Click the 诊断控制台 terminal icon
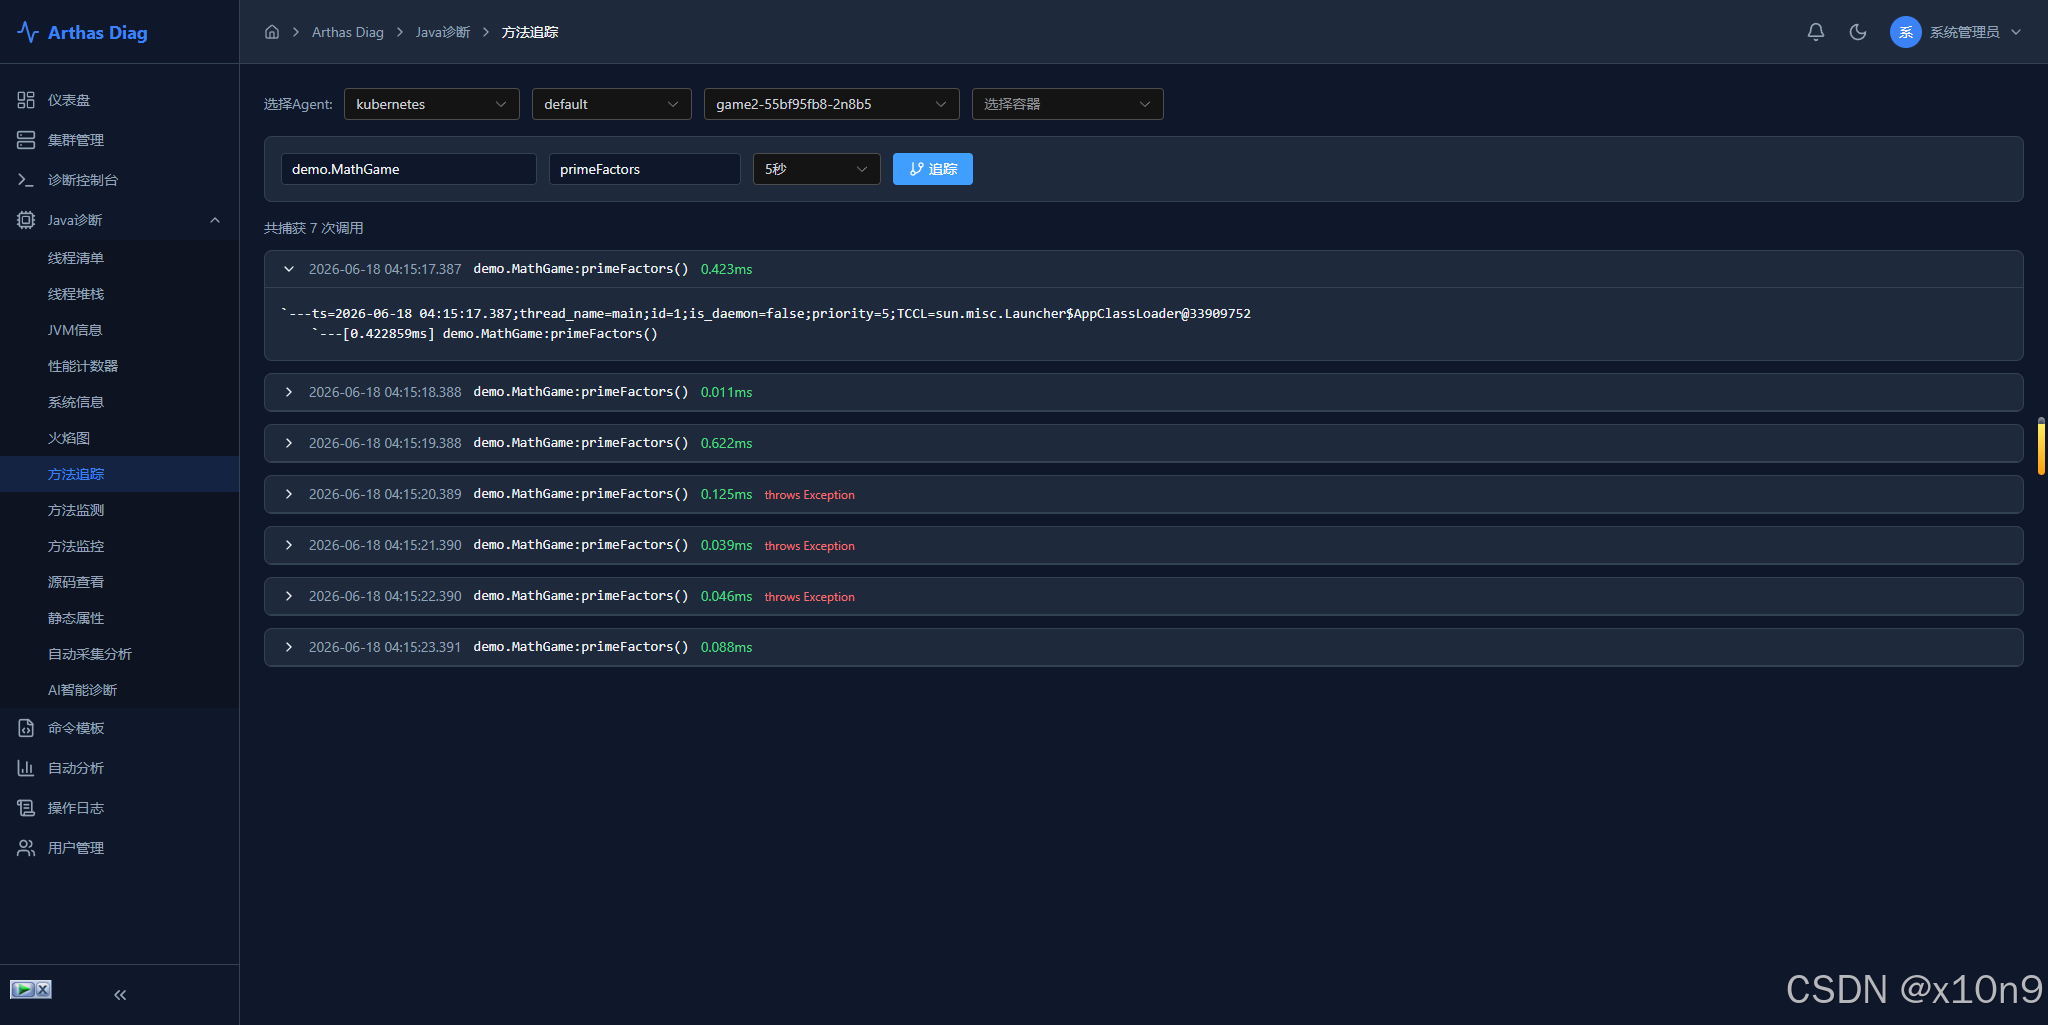The image size is (2048, 1025). click(26, 180)
